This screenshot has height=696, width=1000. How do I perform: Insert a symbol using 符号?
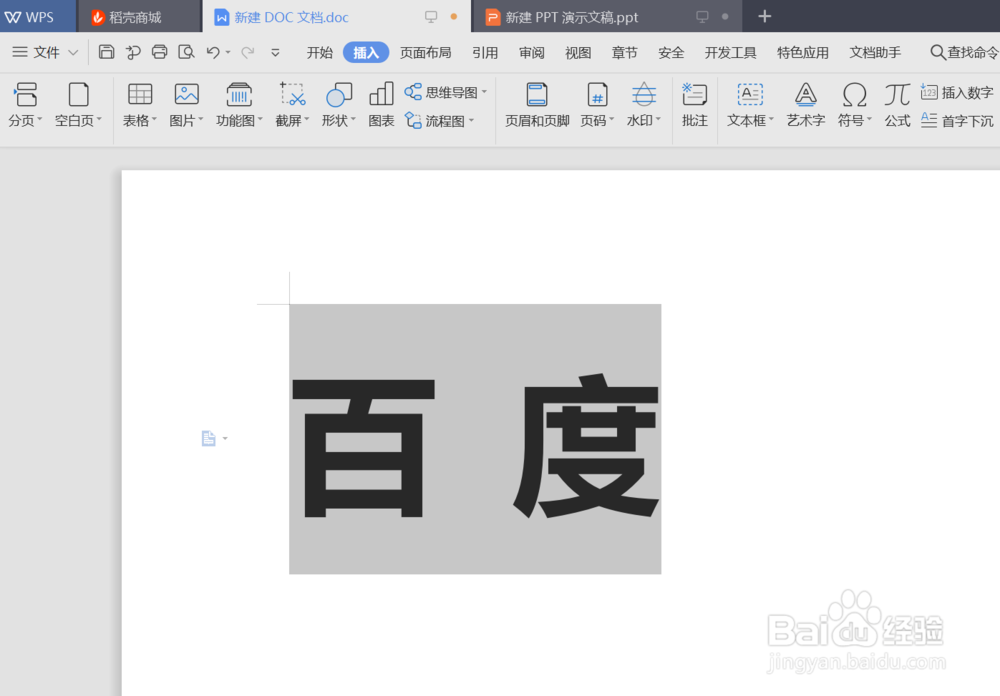pyautogui.click(x=855, y=104)
